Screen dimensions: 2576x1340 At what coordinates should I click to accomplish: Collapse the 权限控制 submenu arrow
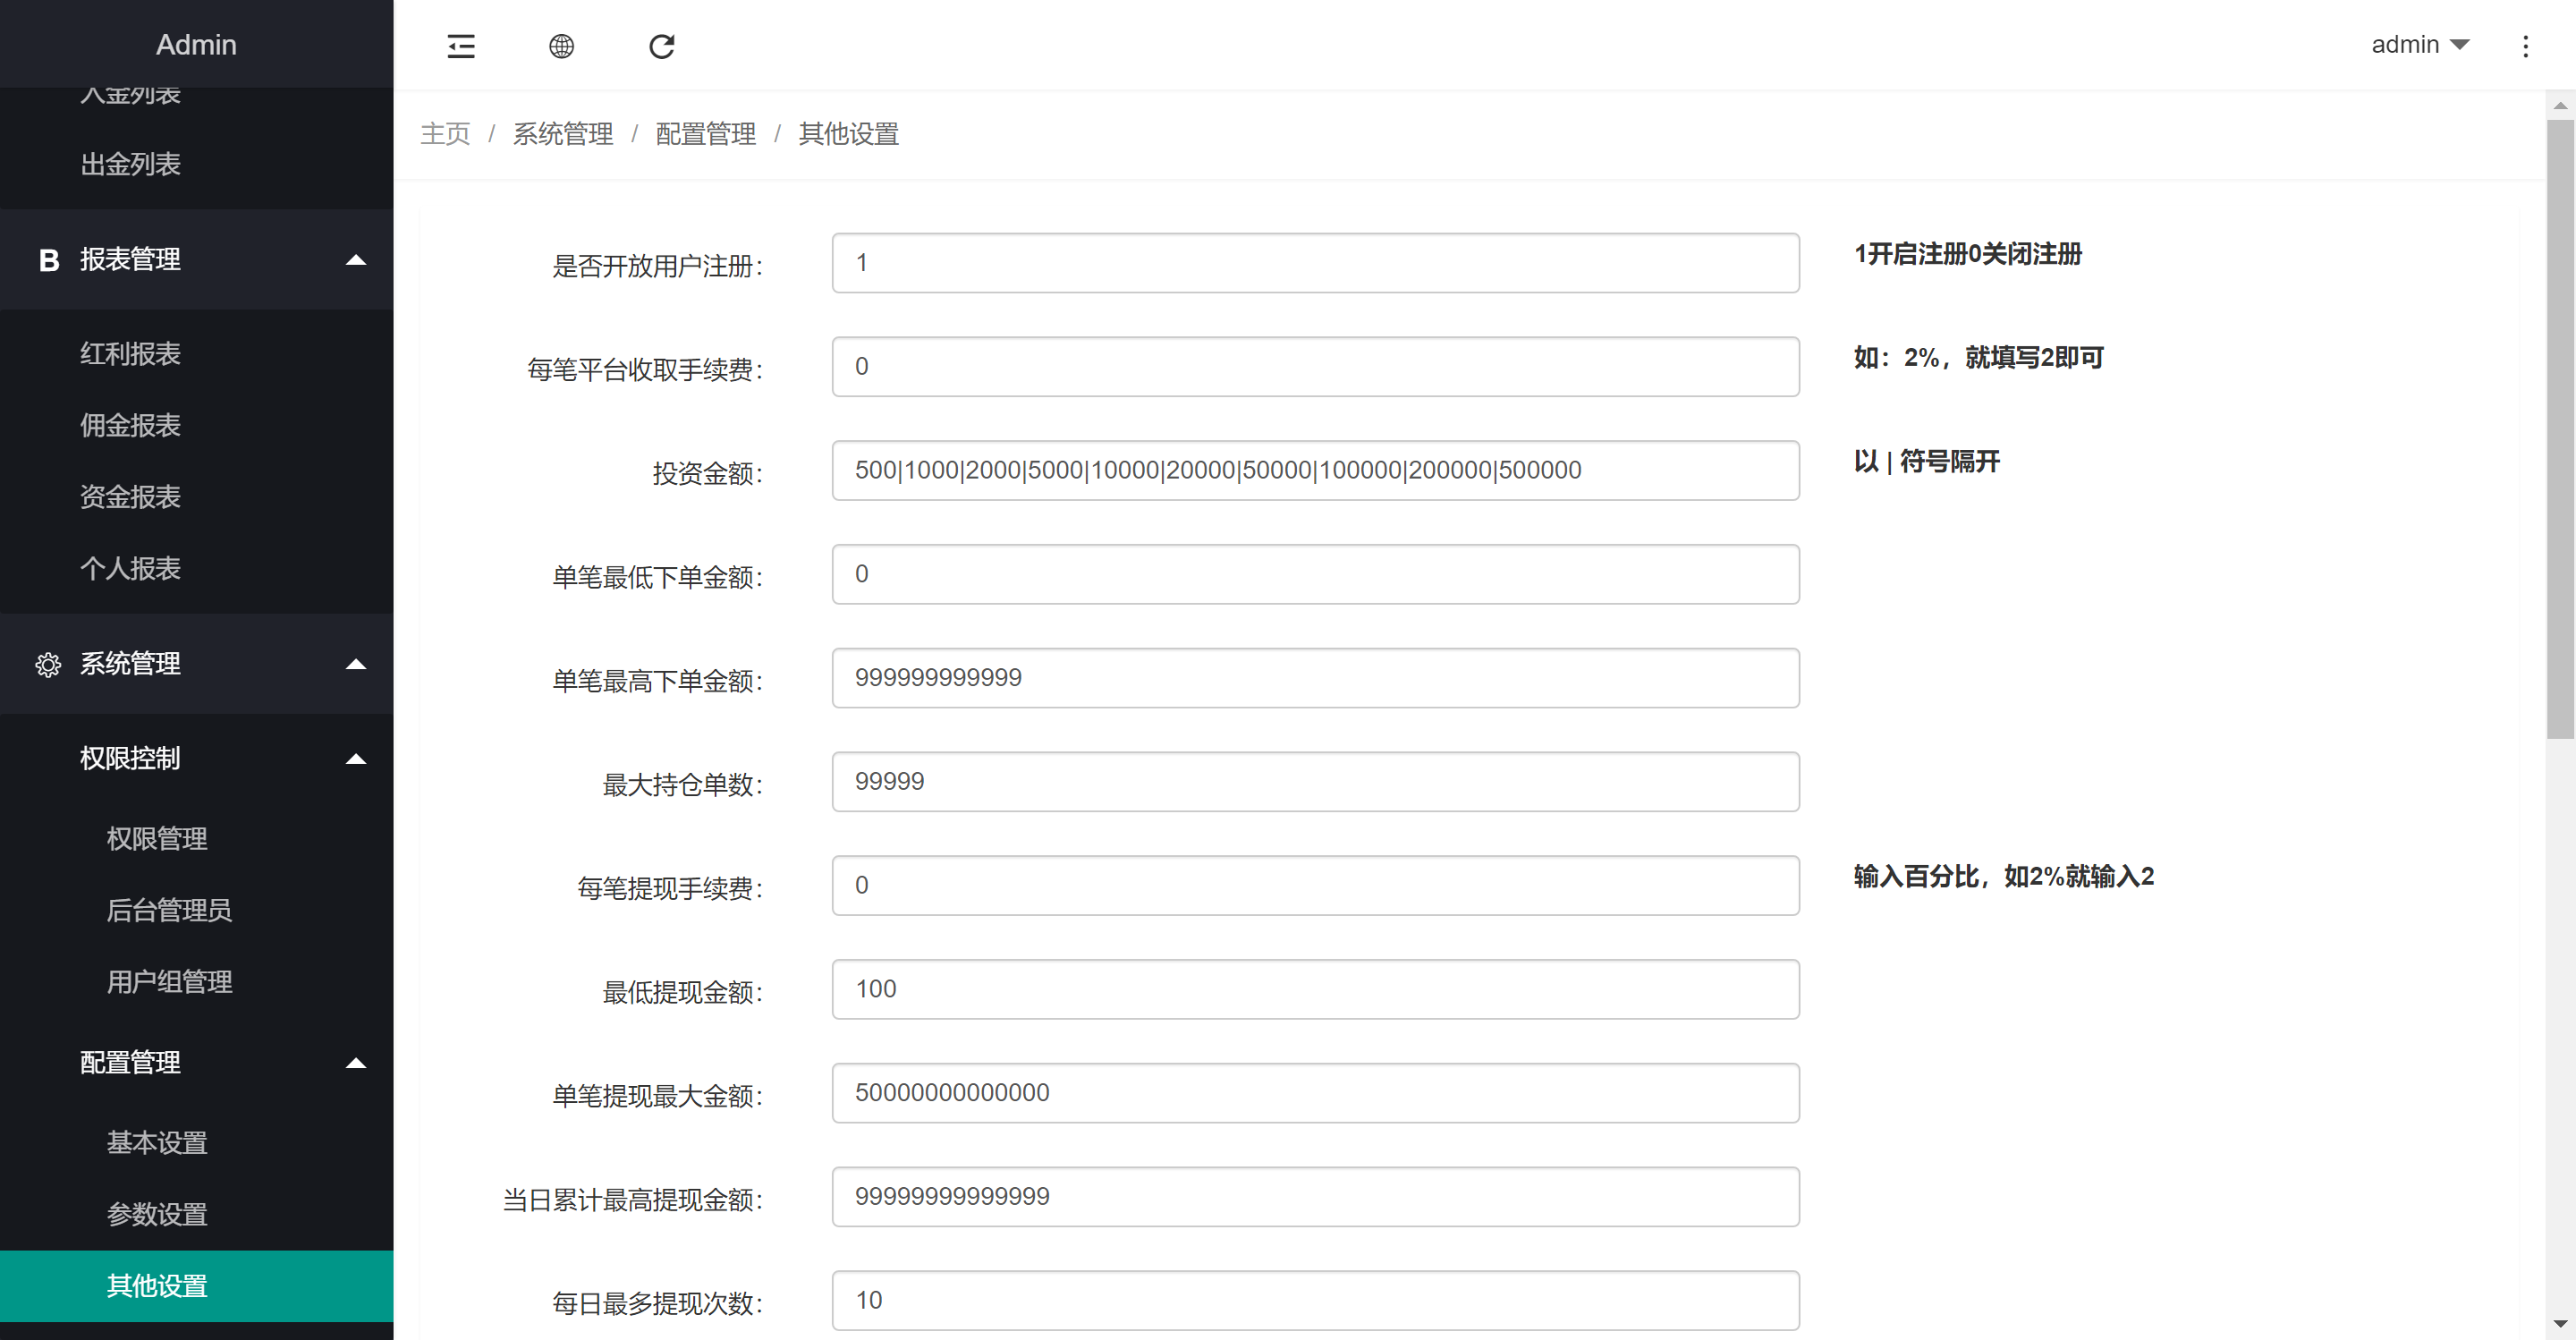355,759
